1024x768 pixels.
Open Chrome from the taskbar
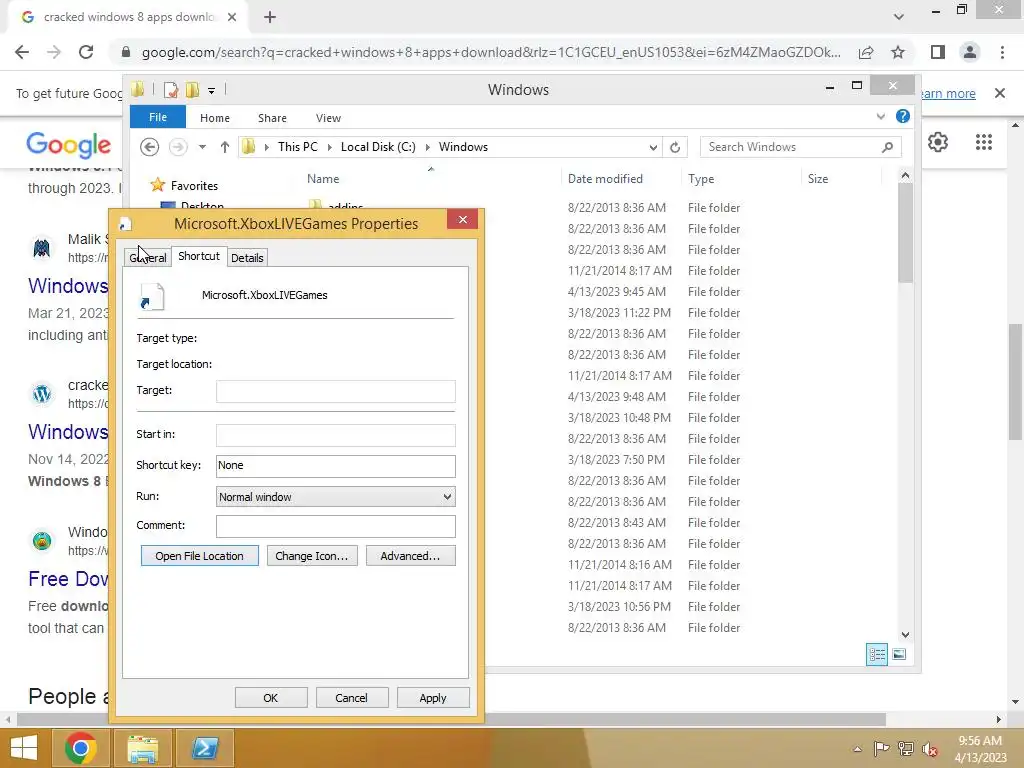point(81,748)
